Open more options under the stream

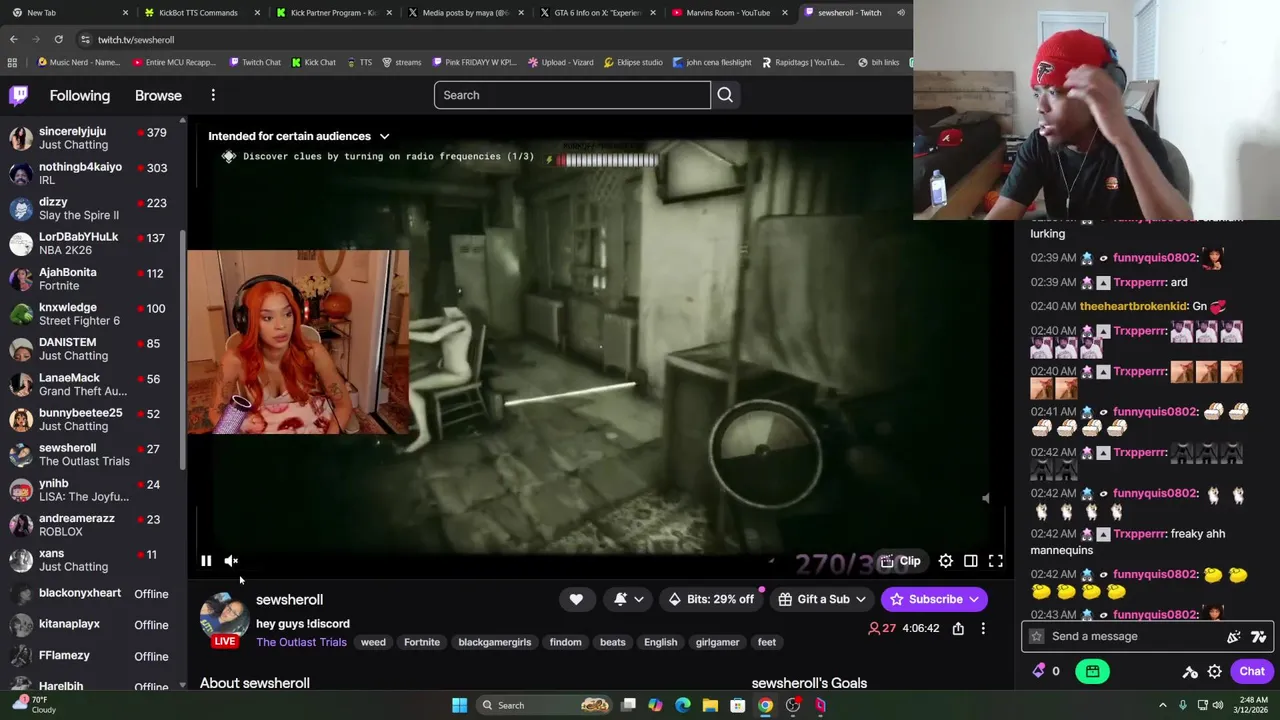(983, 628)
